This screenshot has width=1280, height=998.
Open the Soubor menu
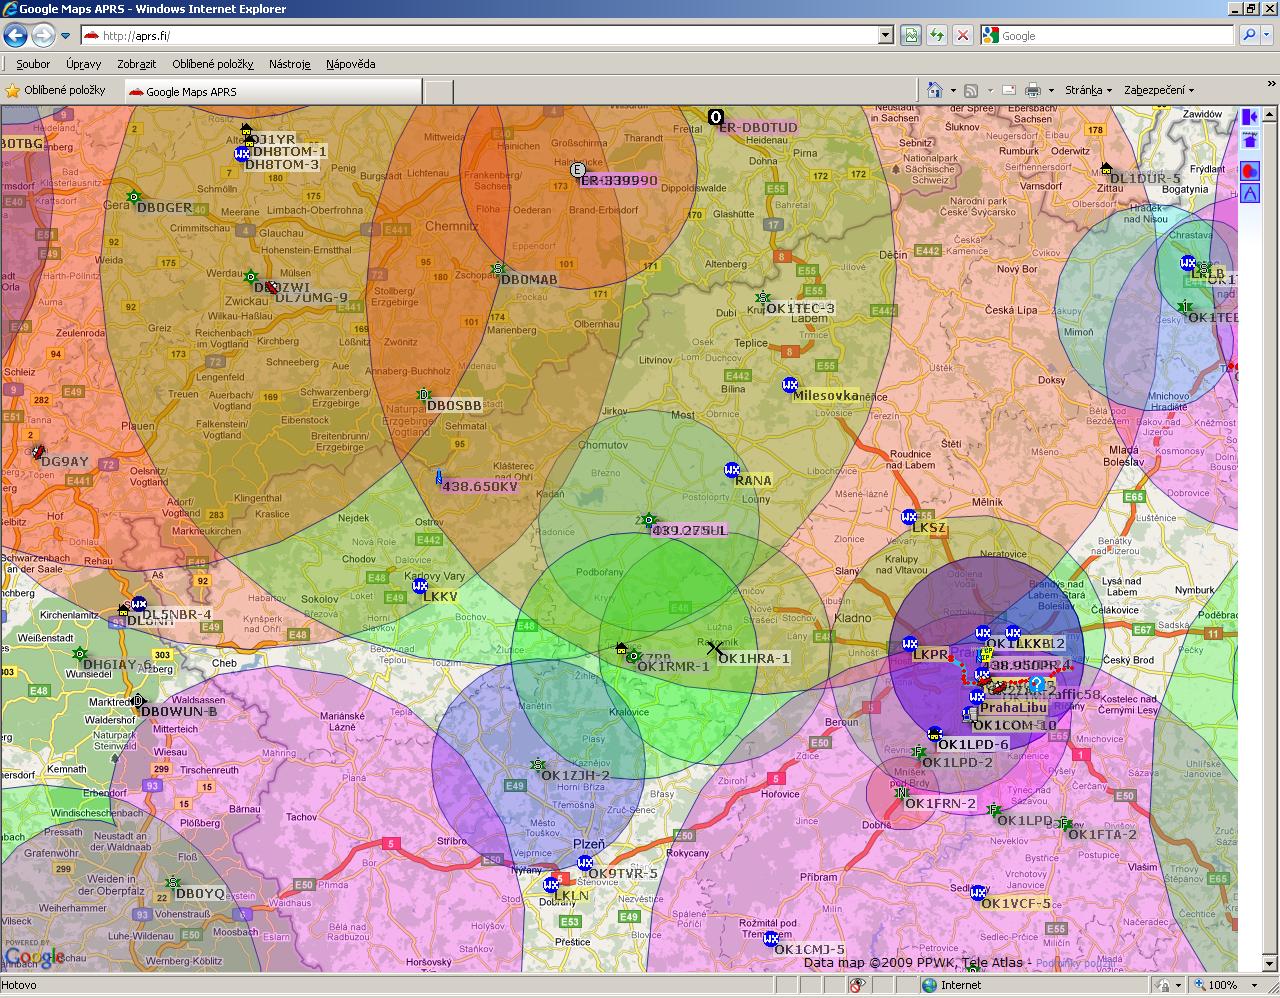(33, 64)
